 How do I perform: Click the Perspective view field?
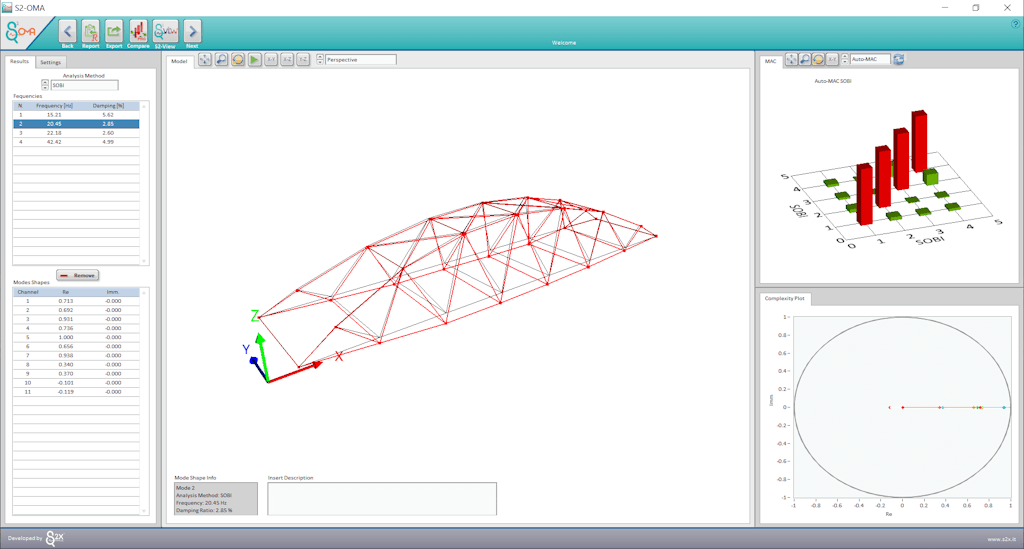coord(360,59)
